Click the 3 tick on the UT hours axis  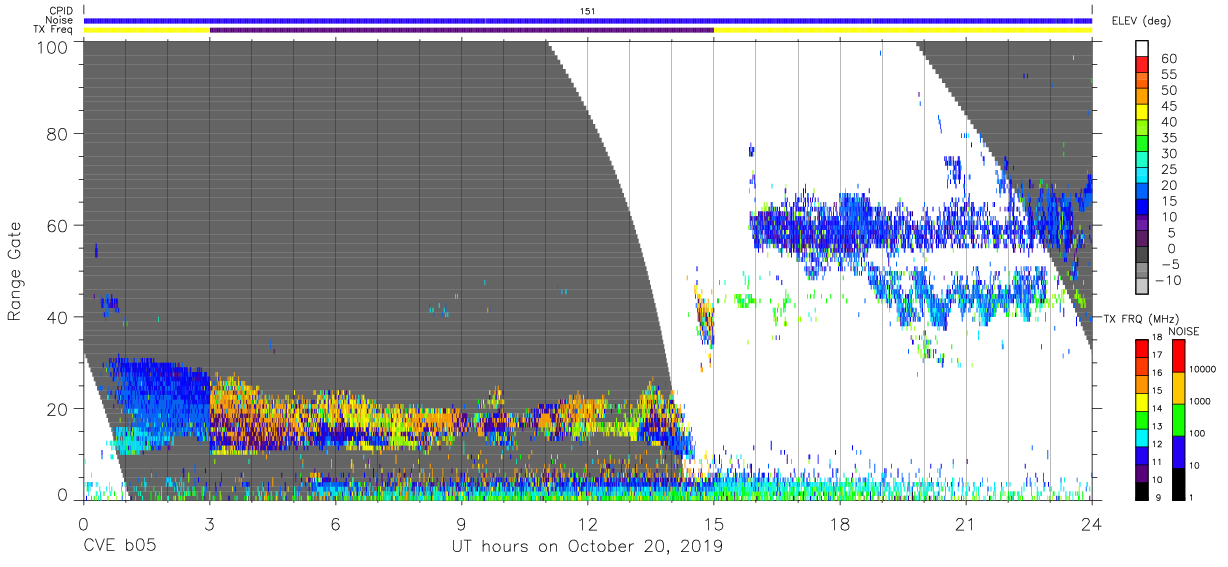click(209, 523)
